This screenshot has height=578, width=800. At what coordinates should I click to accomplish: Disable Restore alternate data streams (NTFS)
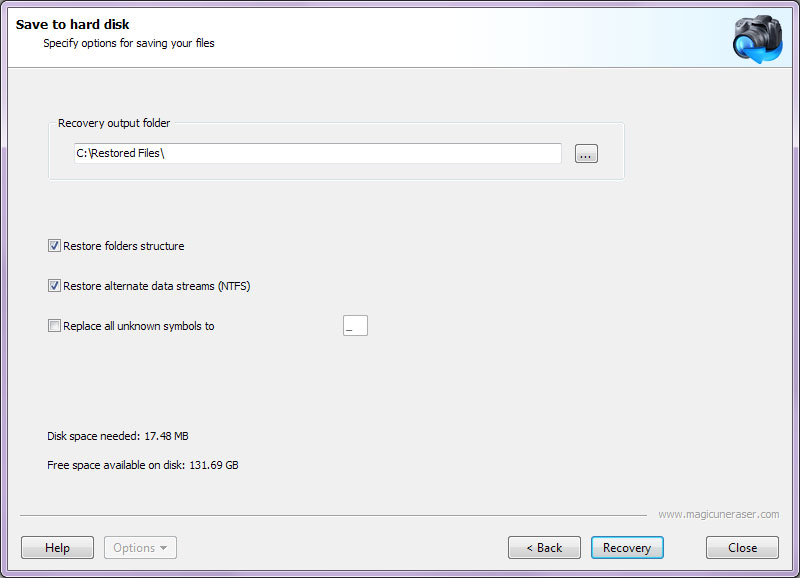point(55,285)
